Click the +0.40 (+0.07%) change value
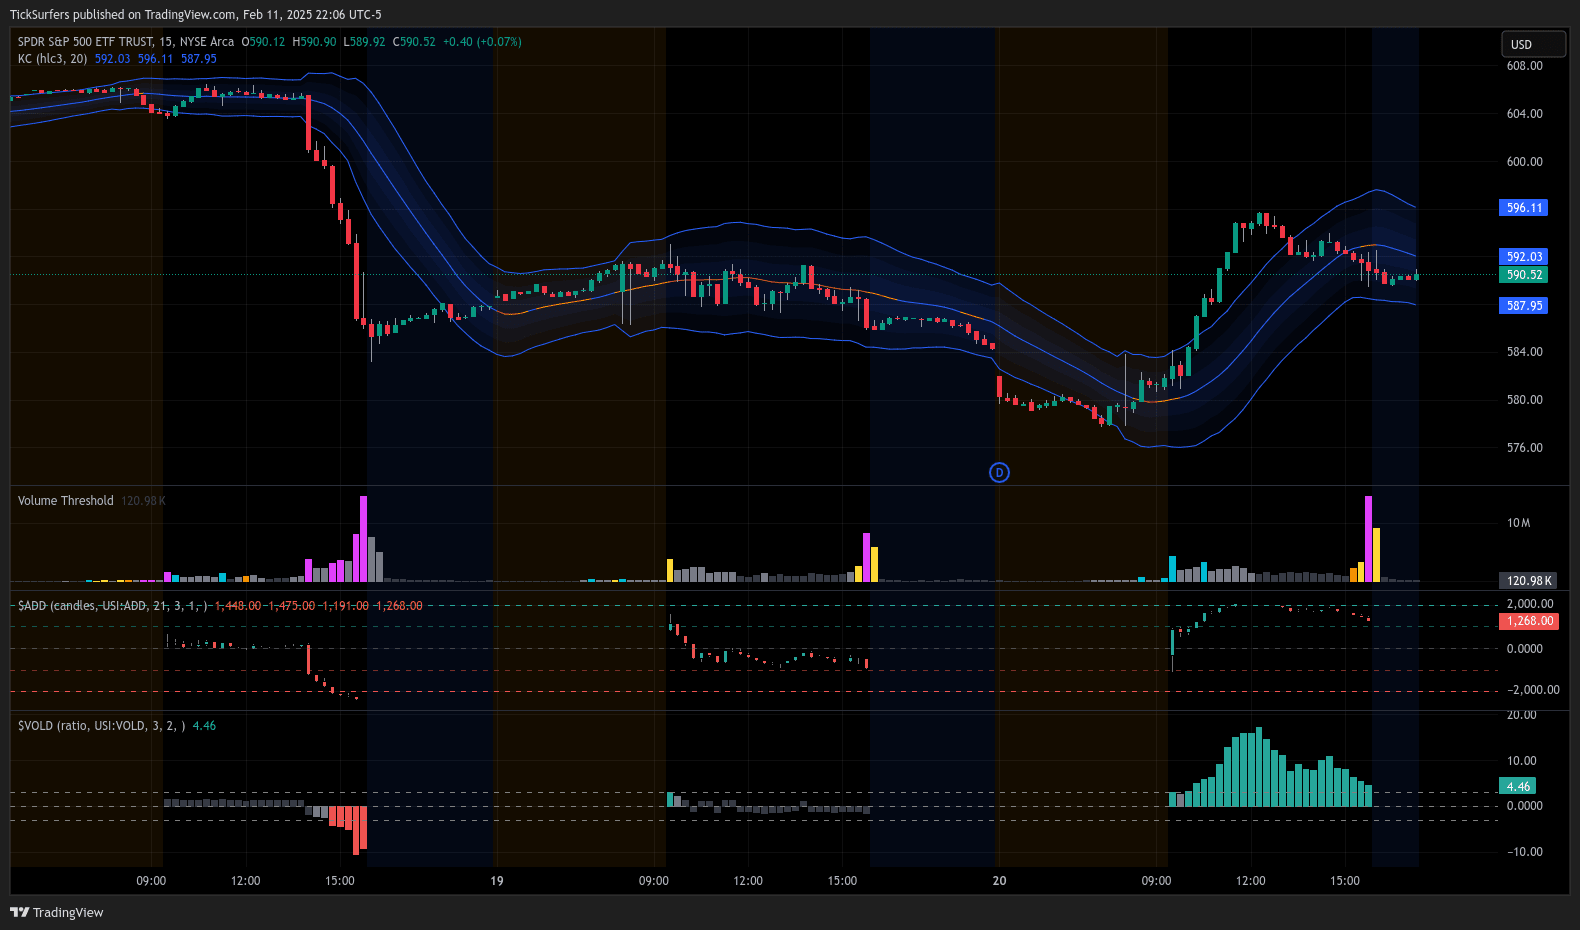This screenshot has height=930, width=1580. (x=482, y=42)
